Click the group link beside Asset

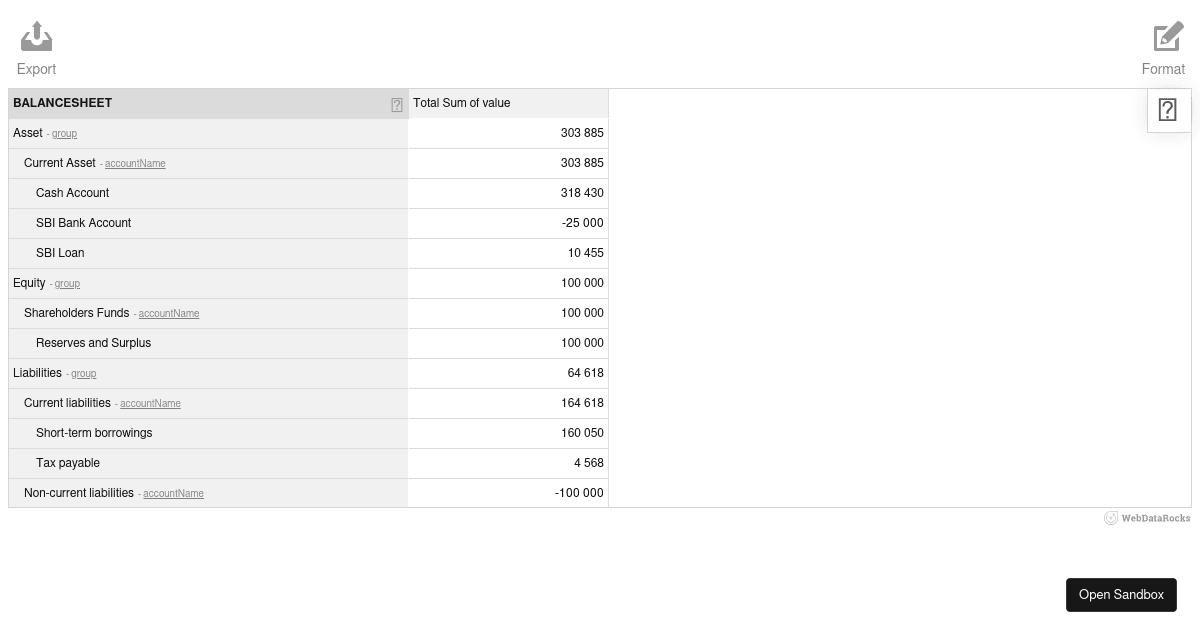[64, 134]
